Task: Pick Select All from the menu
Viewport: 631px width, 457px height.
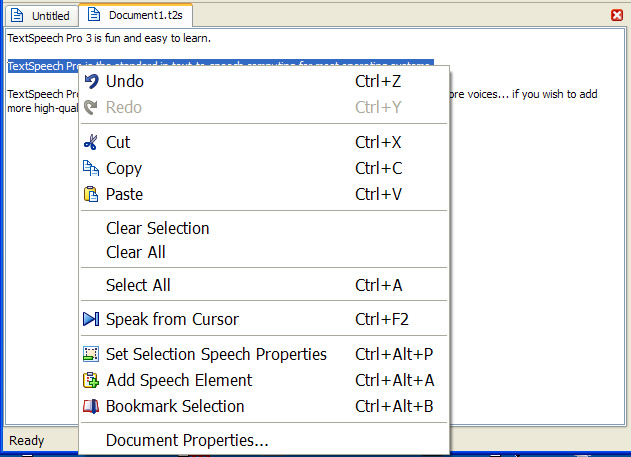Action: pyautogui.click(x=138, y=285)
